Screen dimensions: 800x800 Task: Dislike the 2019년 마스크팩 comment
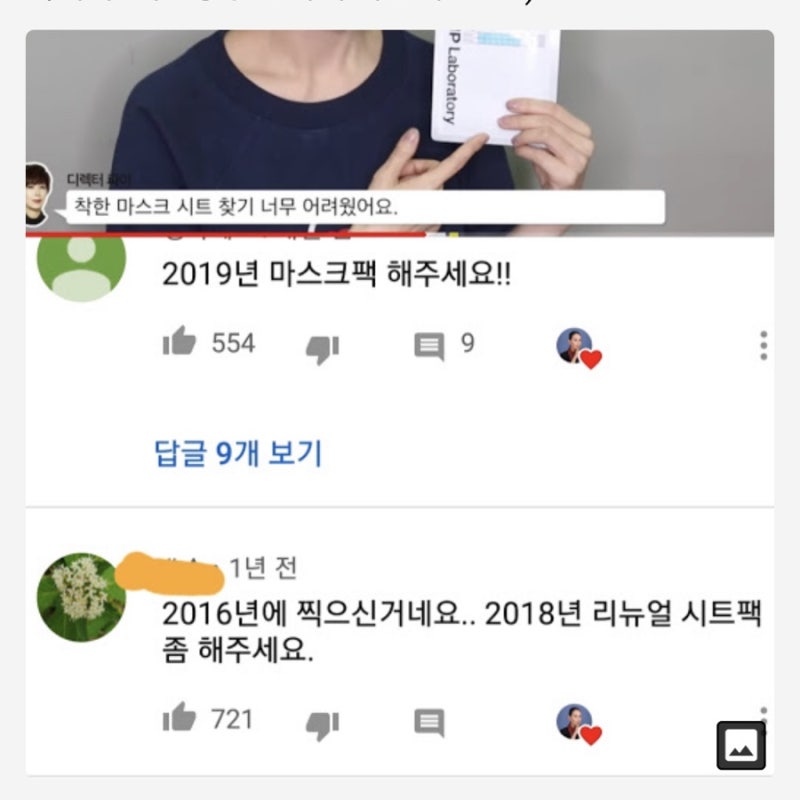[x=322, y=350]
